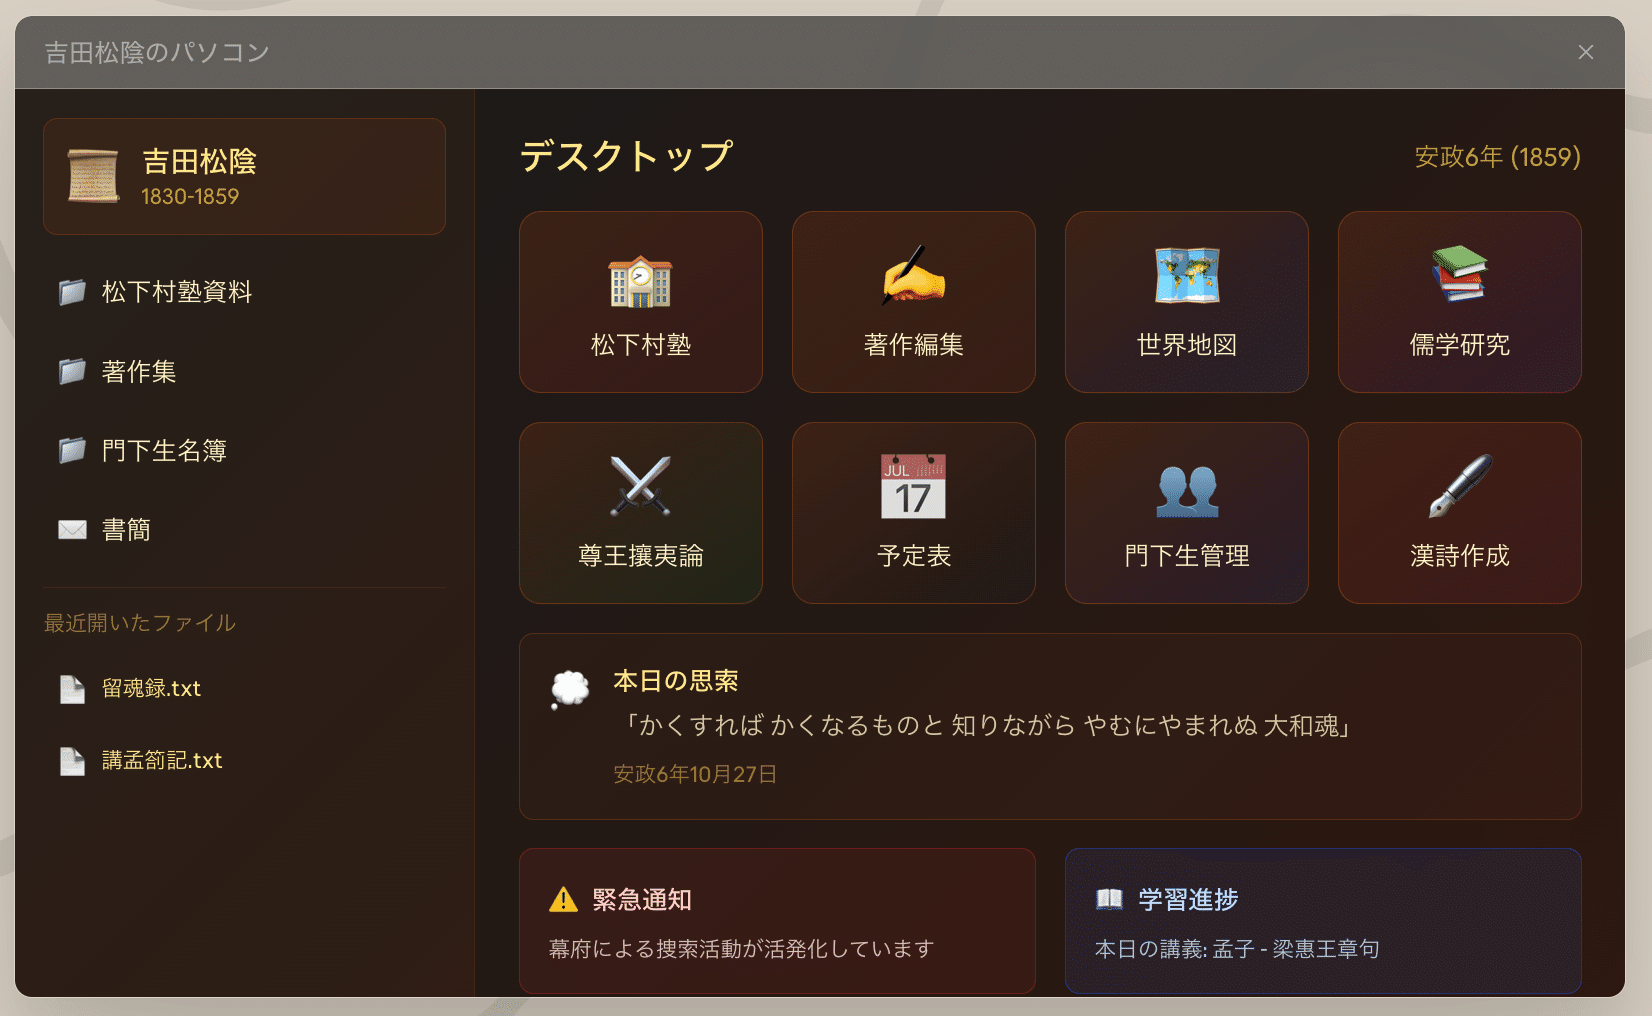The image size is (1652, 1016).
Task: Open the 学習進捗 study progress card
Action: [1323, 921]
